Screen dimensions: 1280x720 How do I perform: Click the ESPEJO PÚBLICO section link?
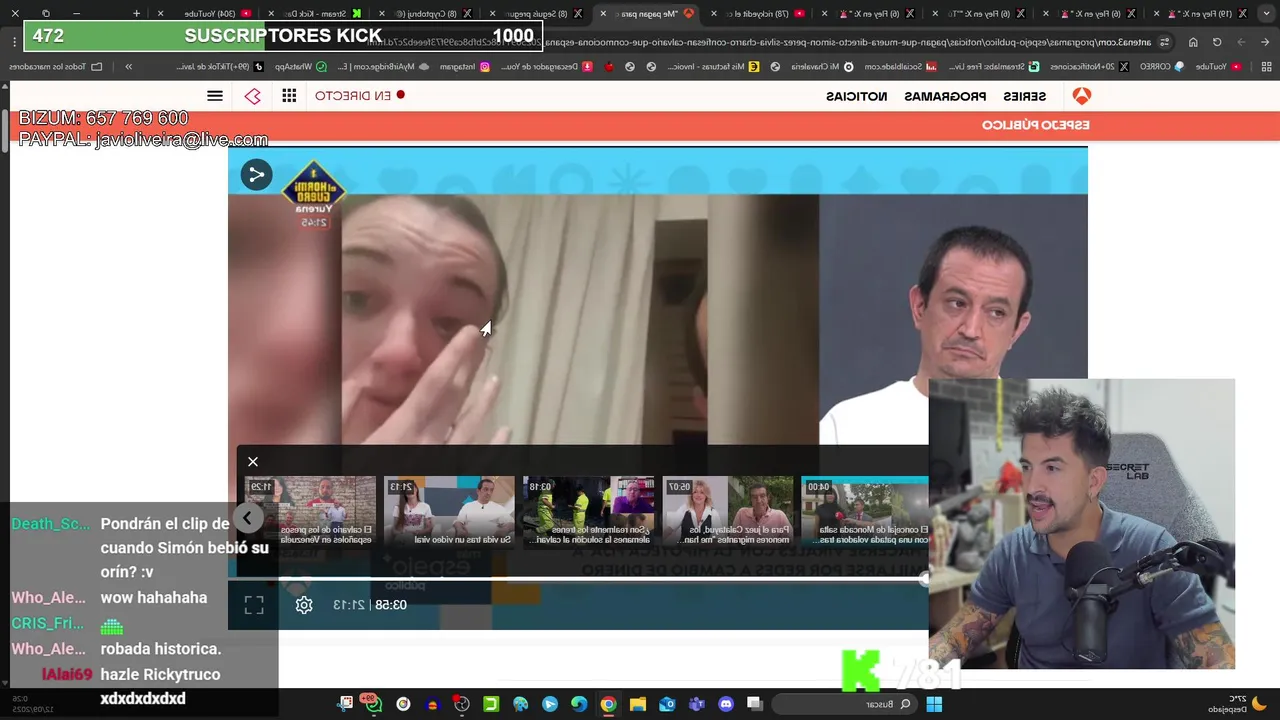(x=1035, y=125)
